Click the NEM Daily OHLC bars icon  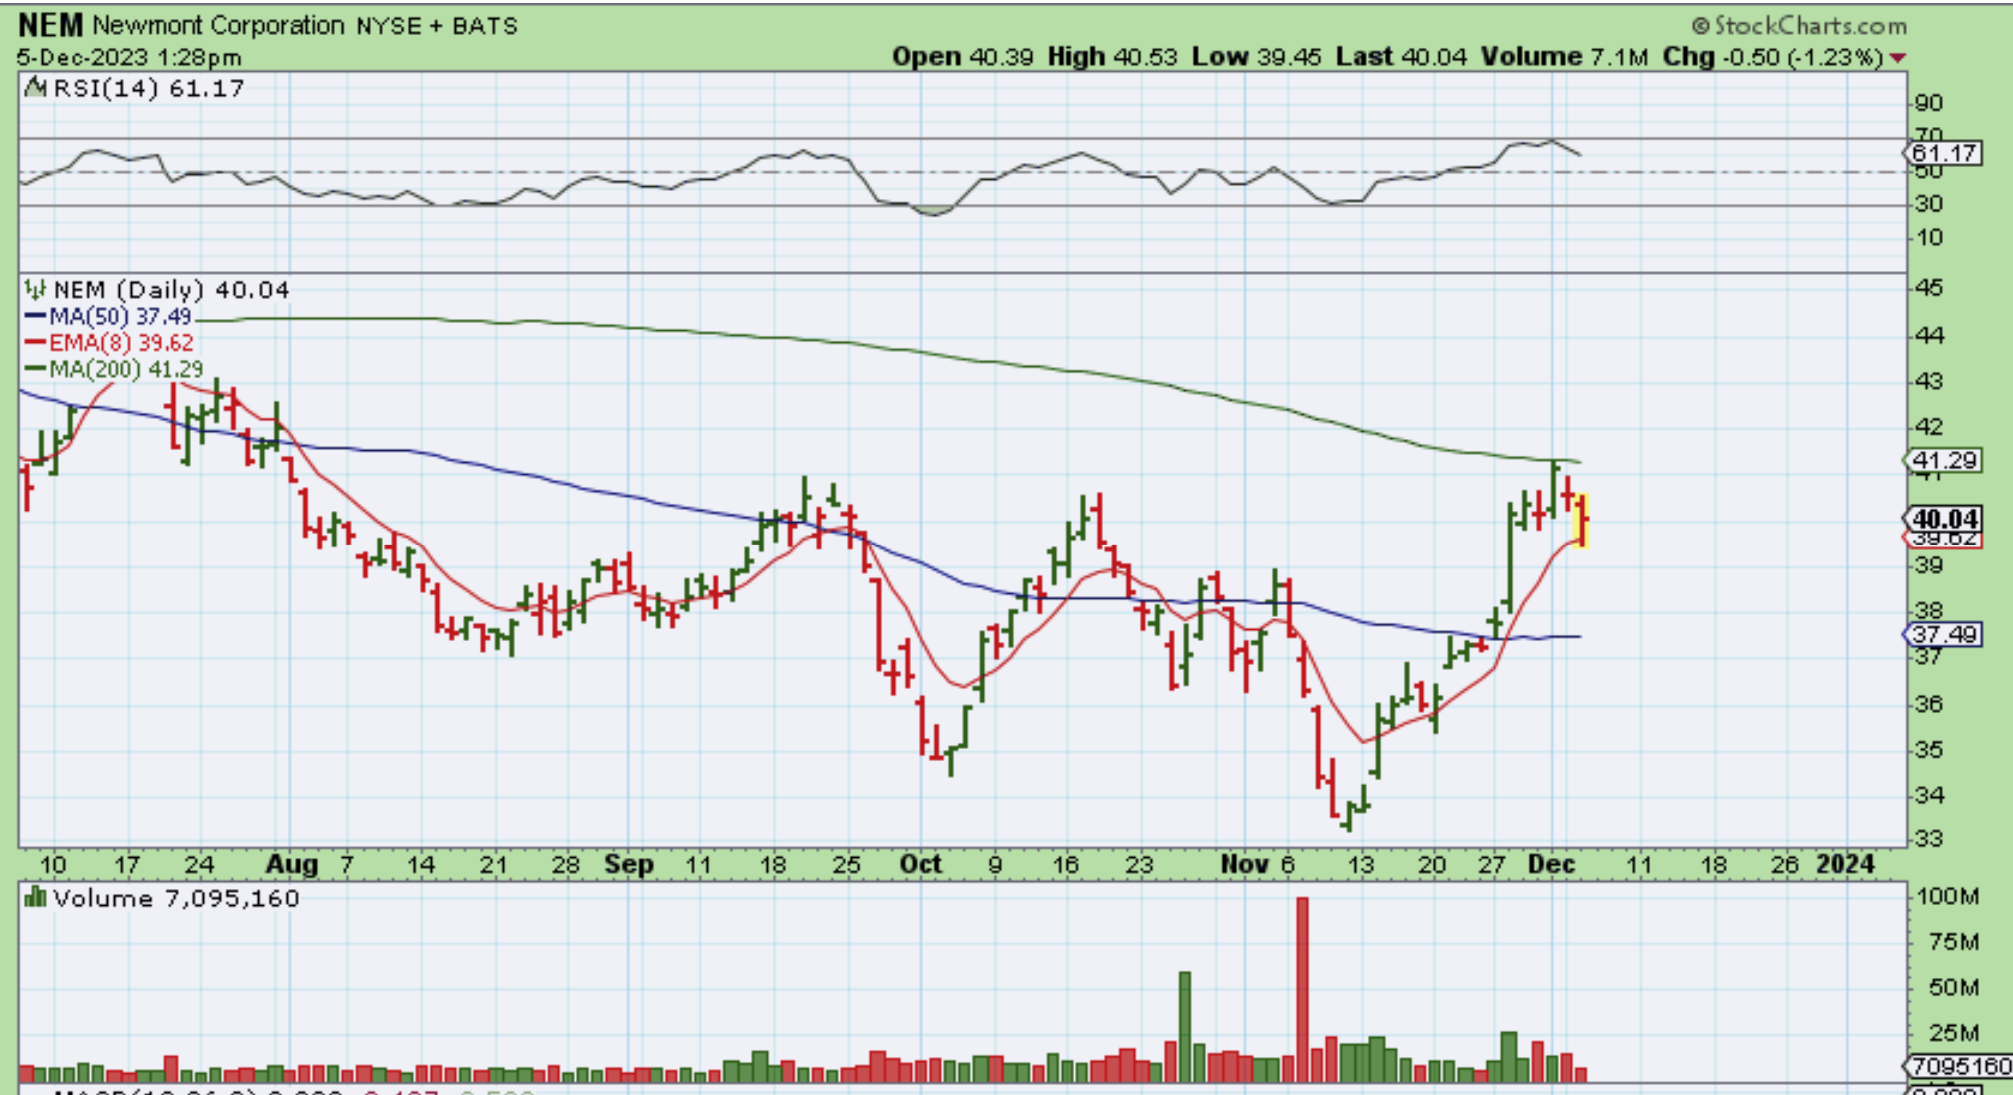point(36,290)
